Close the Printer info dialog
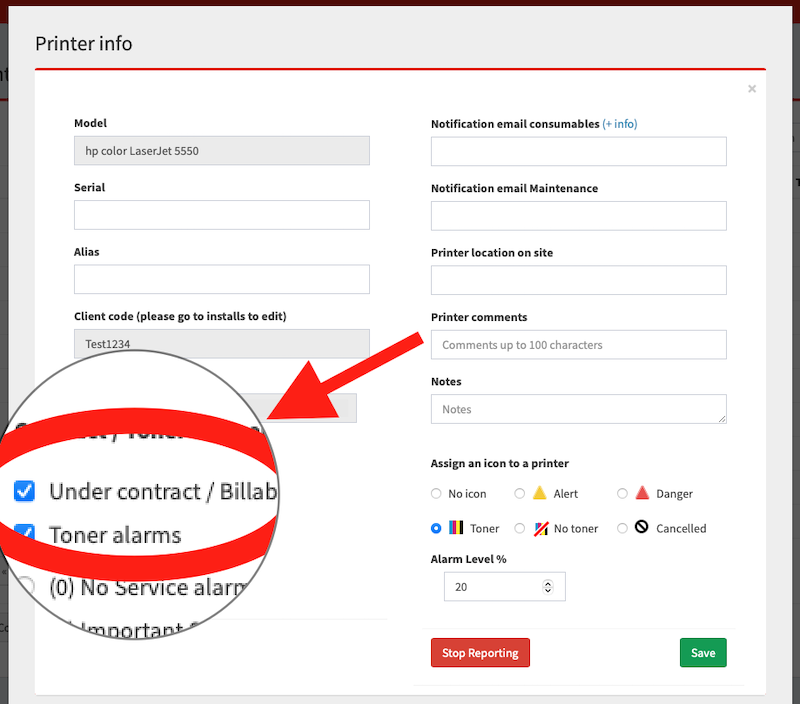 (x=752, y=89)
